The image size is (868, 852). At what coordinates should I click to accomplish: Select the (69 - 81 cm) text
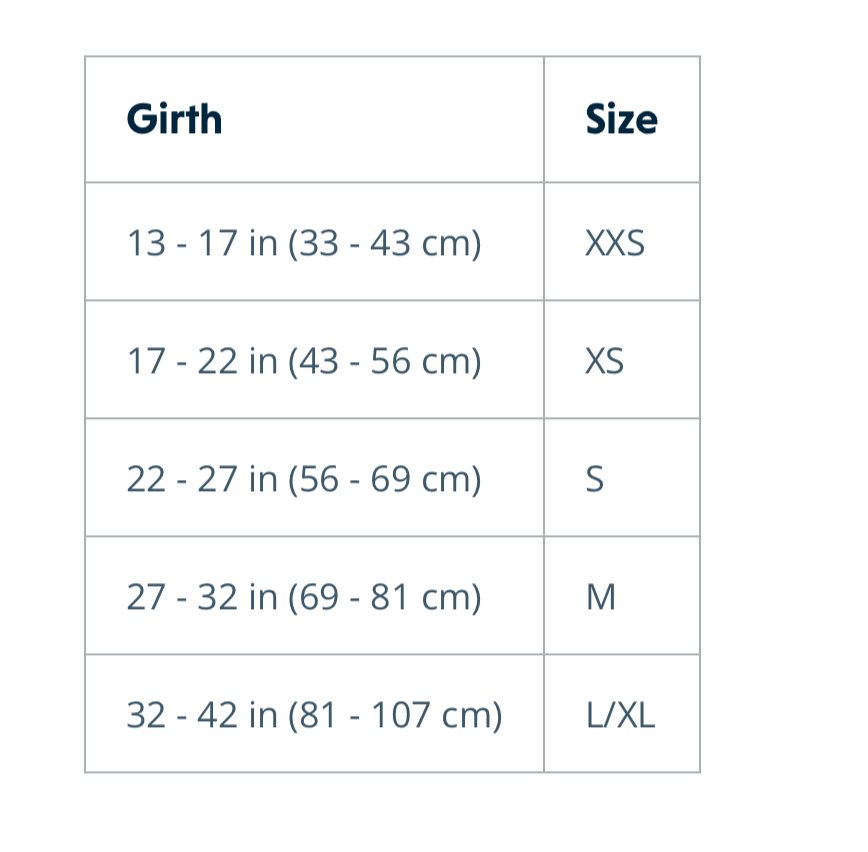(x=385, y=597)
